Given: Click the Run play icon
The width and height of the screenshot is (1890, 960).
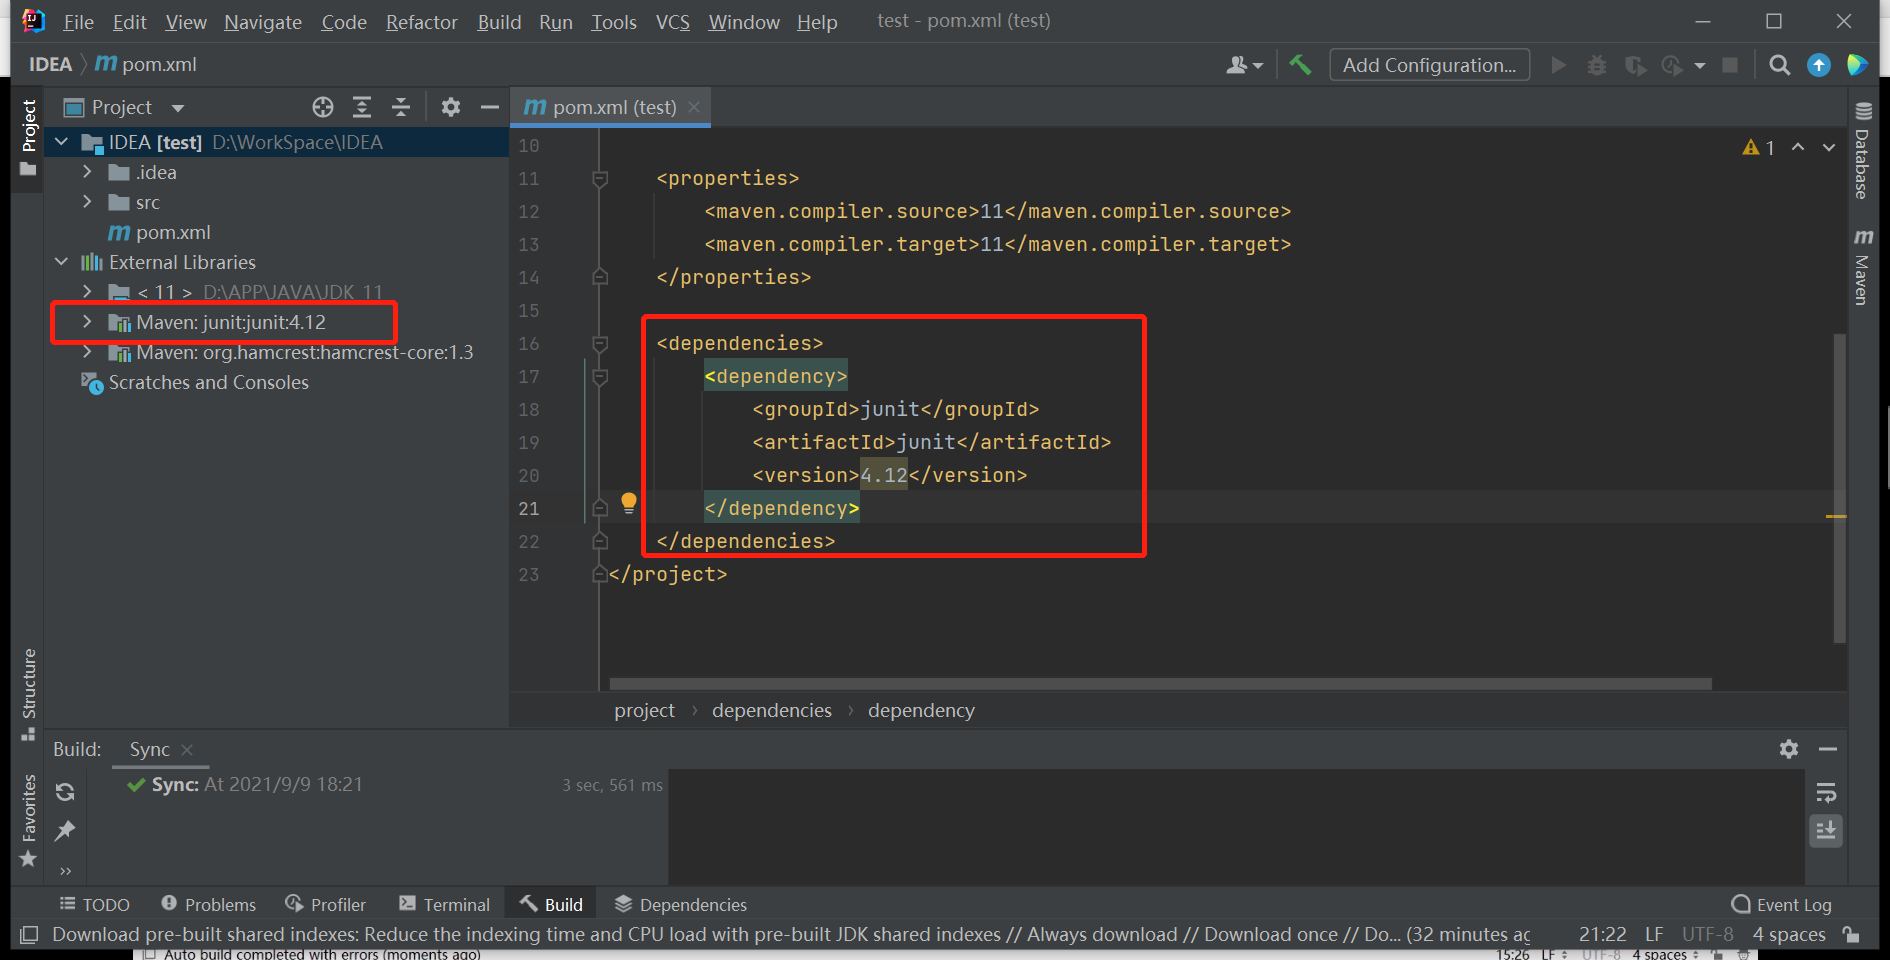Looking at the screenshot, I should [1558, 65].
